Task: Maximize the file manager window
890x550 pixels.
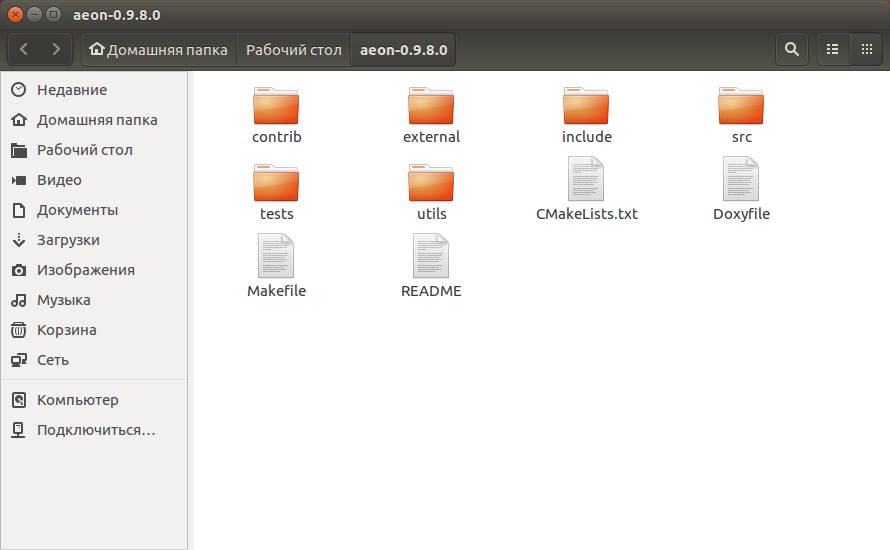Action: (53, 14)
